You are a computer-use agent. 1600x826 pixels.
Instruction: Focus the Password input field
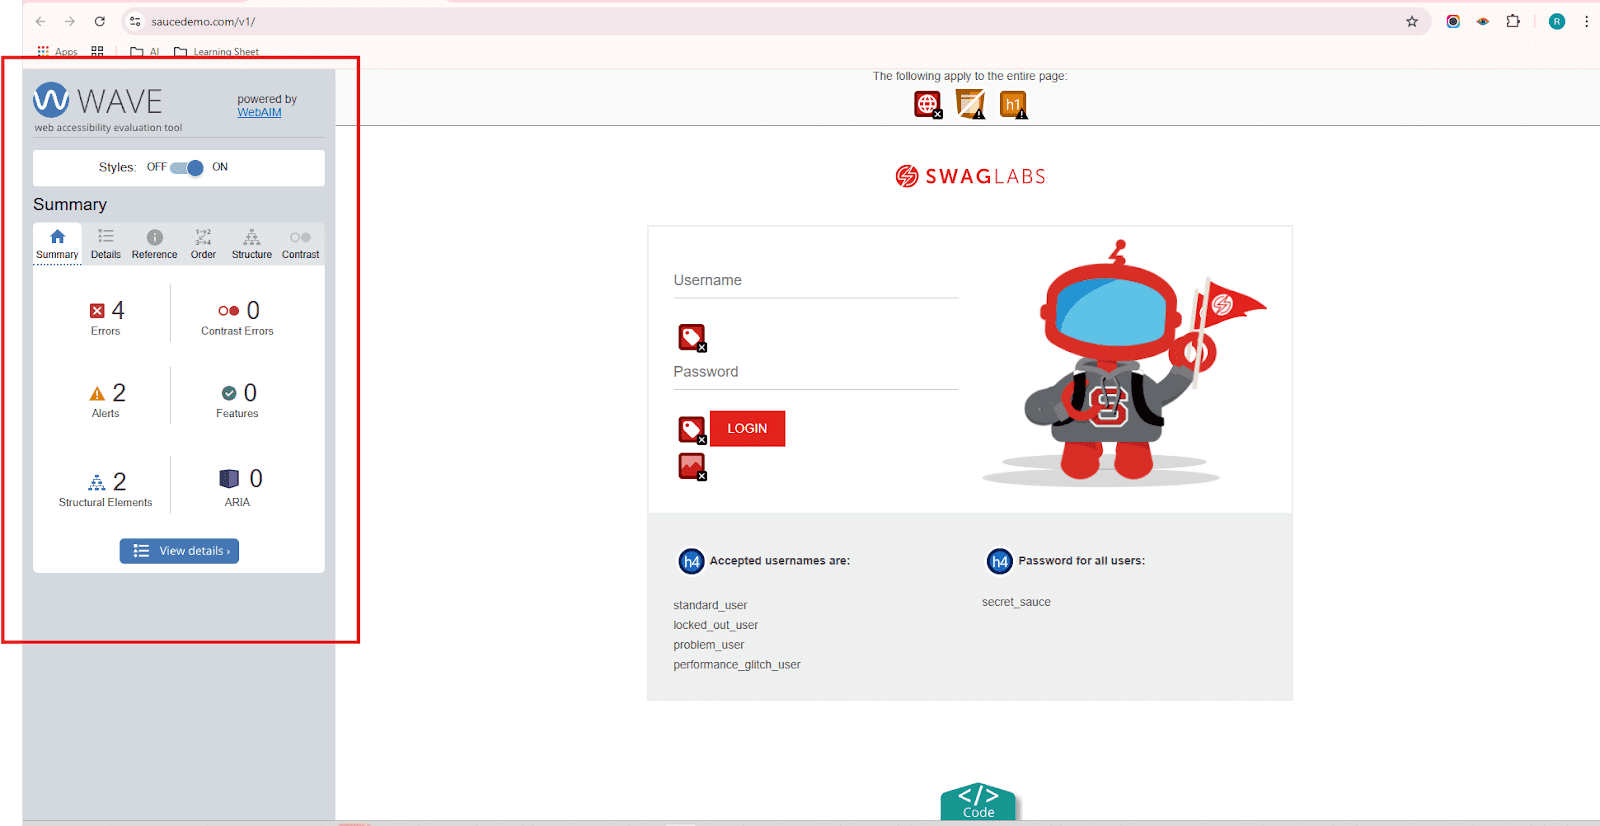coord(816,372)
